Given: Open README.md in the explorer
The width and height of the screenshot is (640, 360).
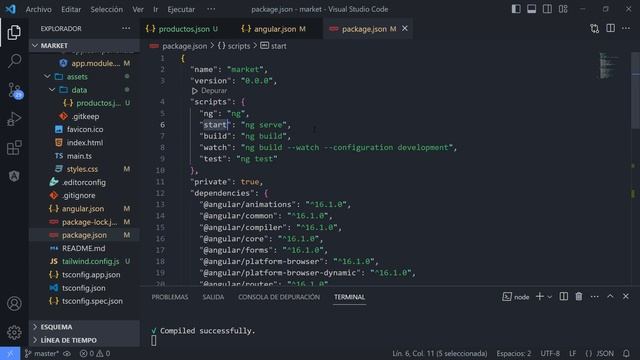Looking at the screenshot, I should [x=84, y=248].
